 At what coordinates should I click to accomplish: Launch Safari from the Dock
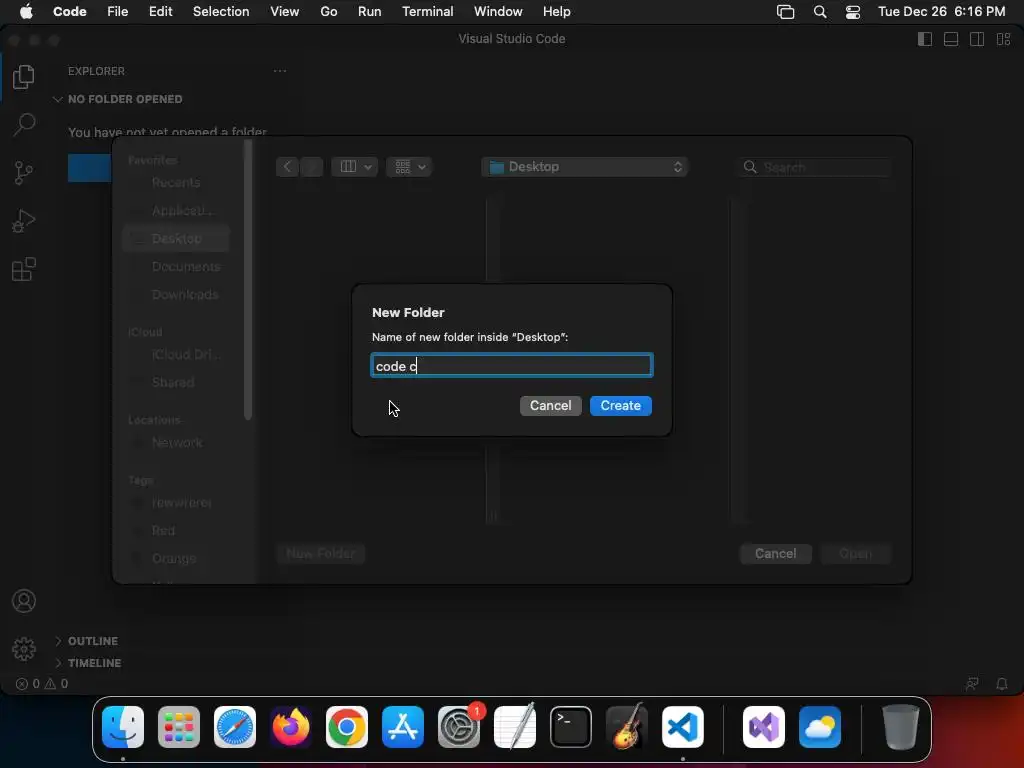pyautogui.click(x=235, y=727)
